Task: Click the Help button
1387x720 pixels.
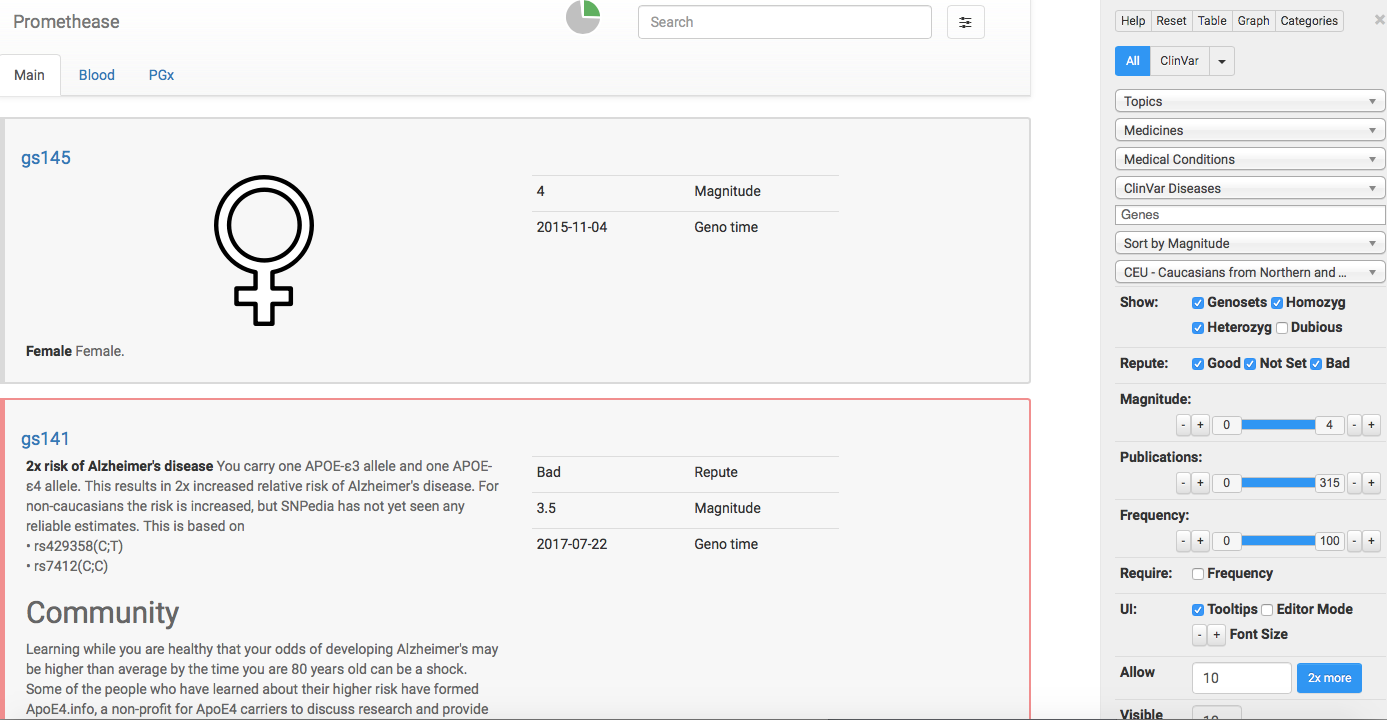Action: (1133, 21)
